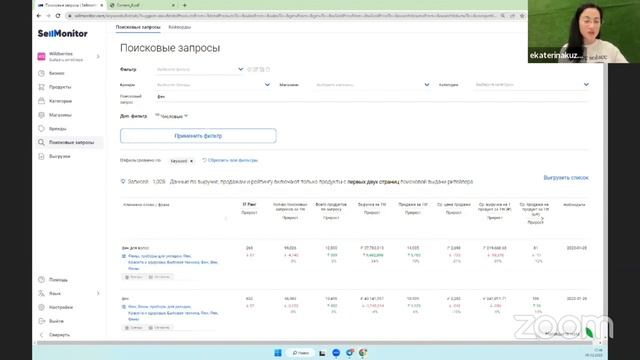Click the ekaterinakuz Zoom video thumbnail
The width and height of the screenshot is (640, 360).
[584, 31]
